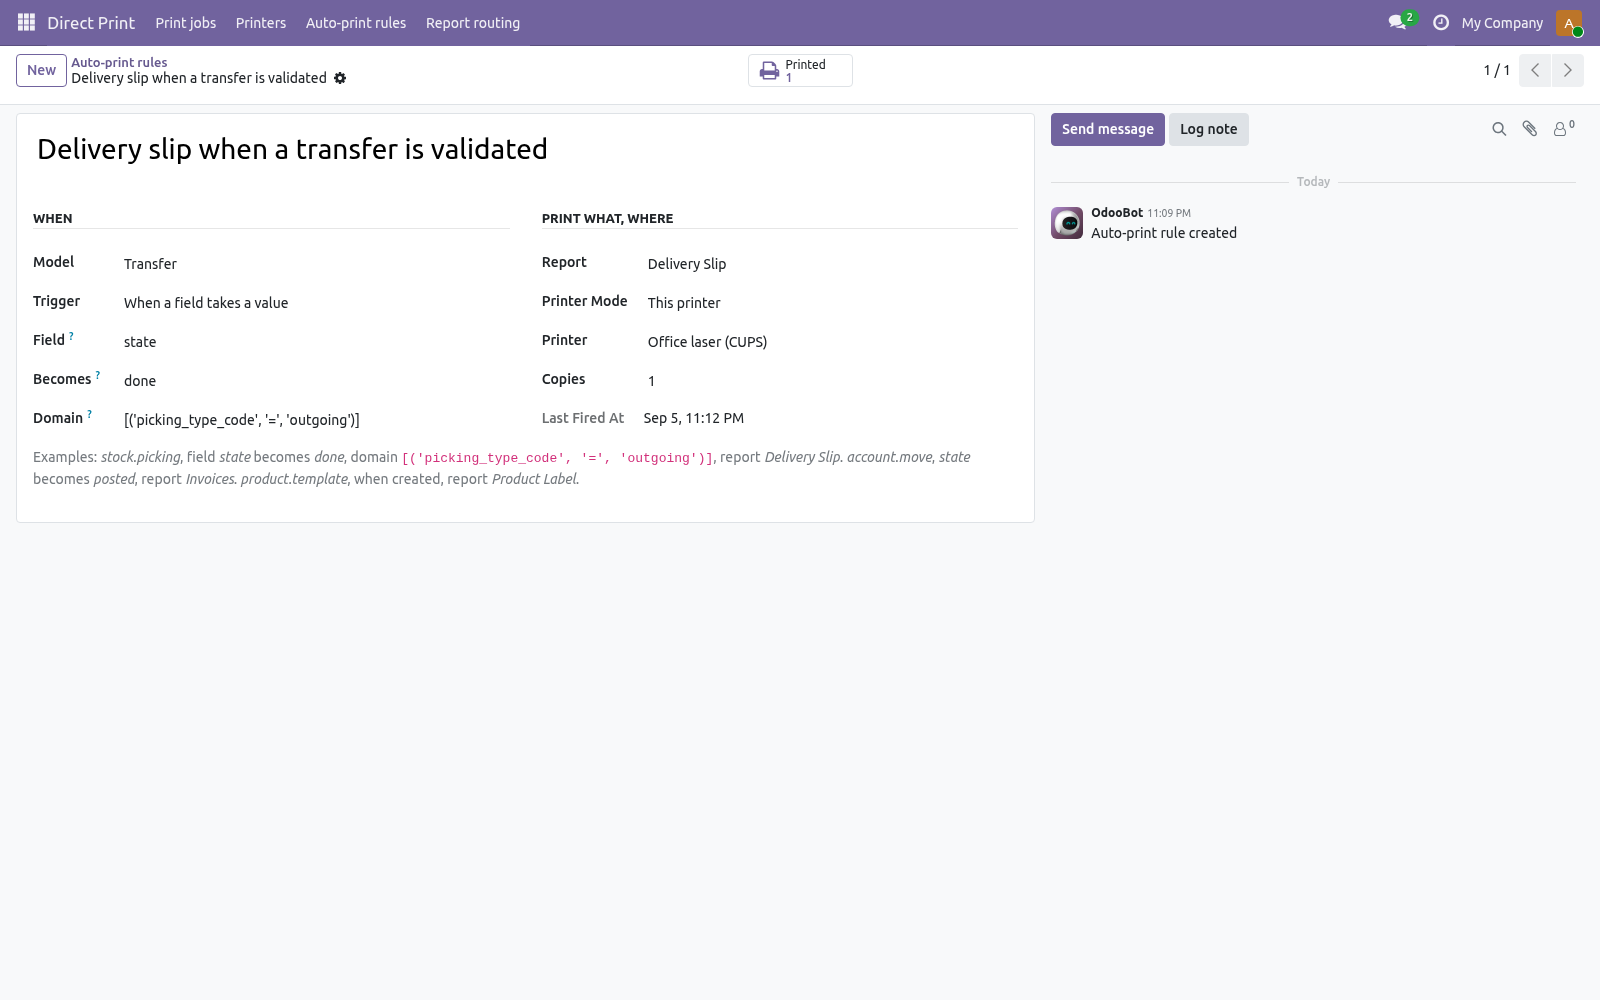
Task: Click Log note button
Action: click(x=1208, y=129)
